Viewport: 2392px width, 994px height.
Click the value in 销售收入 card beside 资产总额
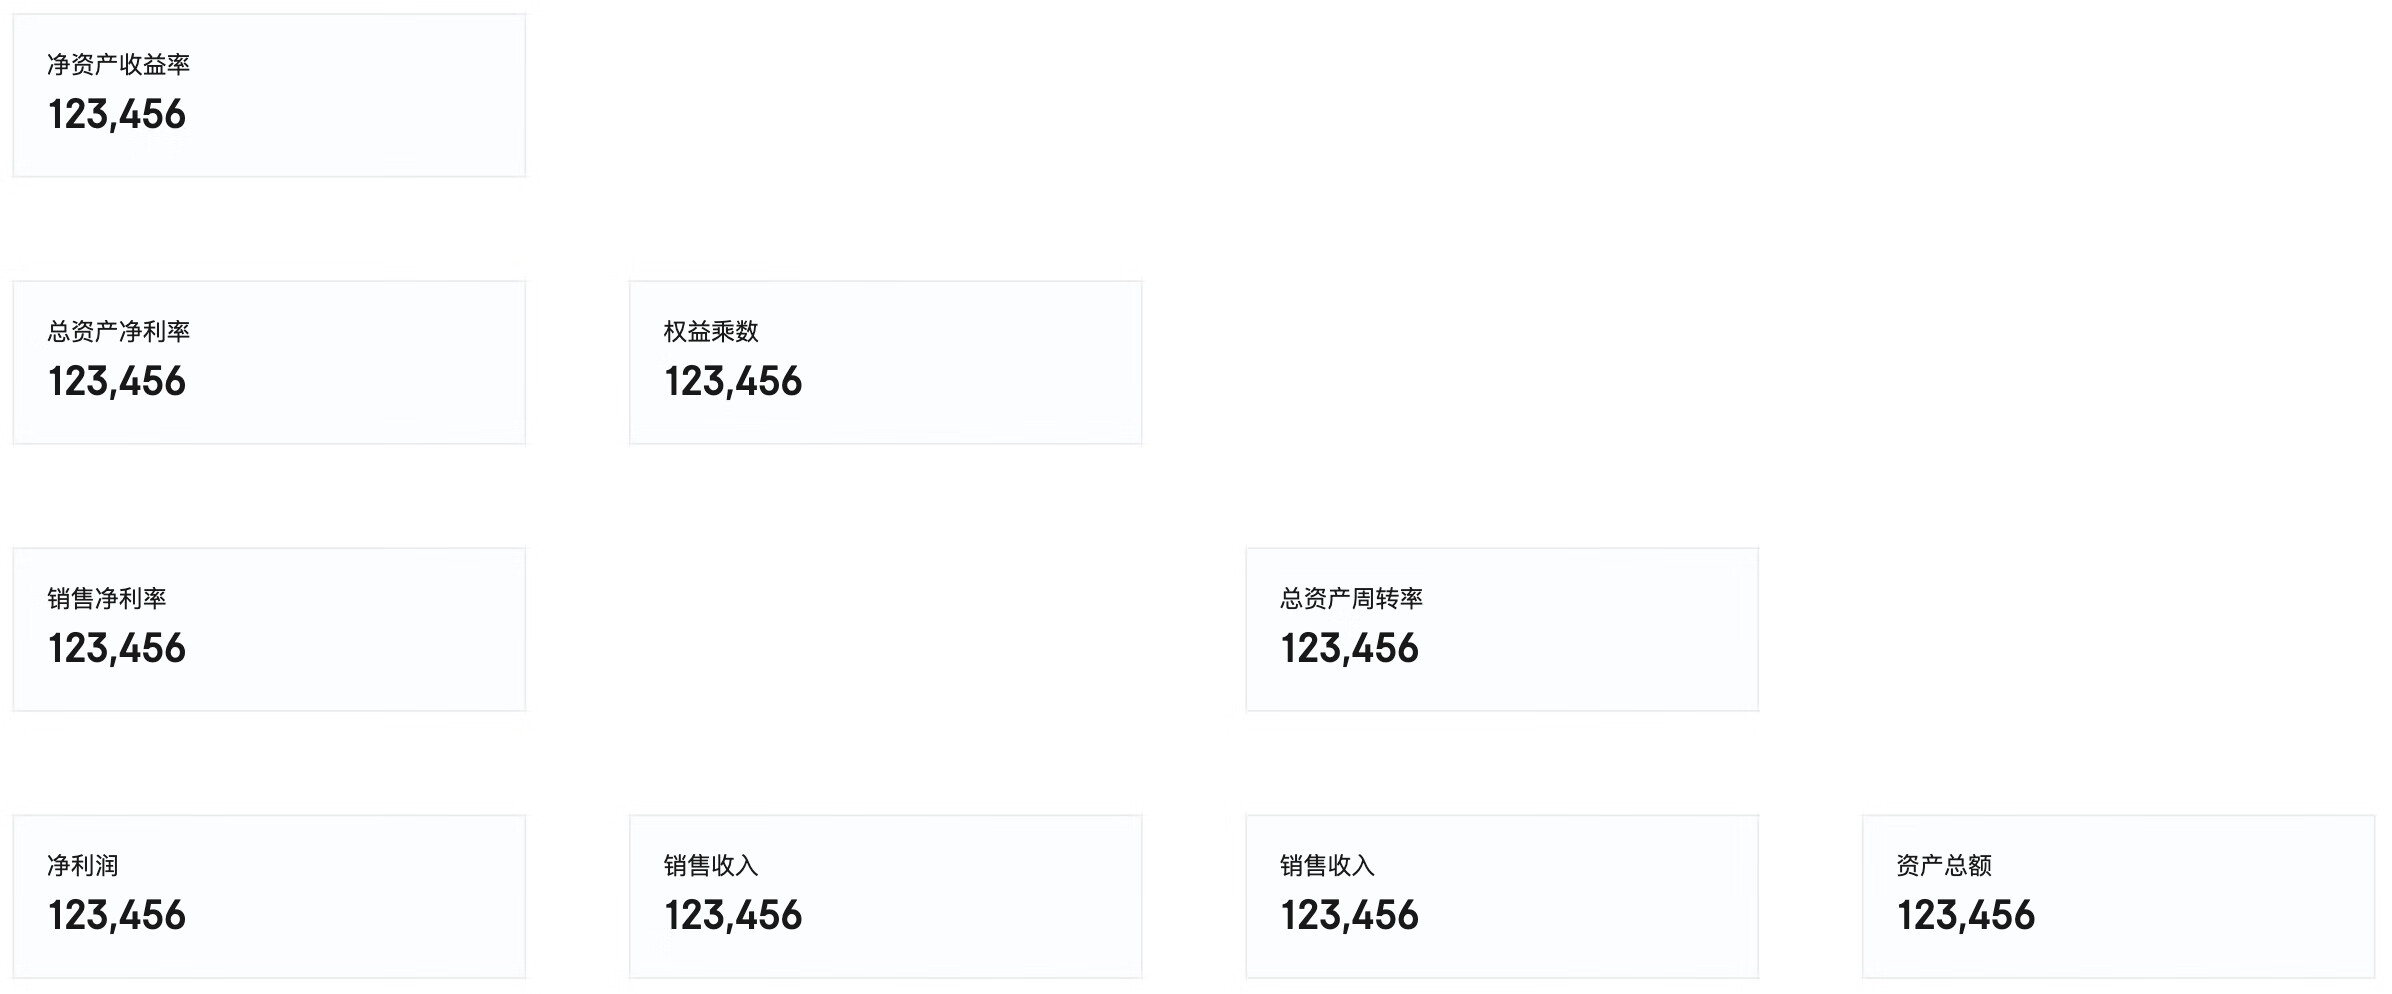[x=1350, y=916]
